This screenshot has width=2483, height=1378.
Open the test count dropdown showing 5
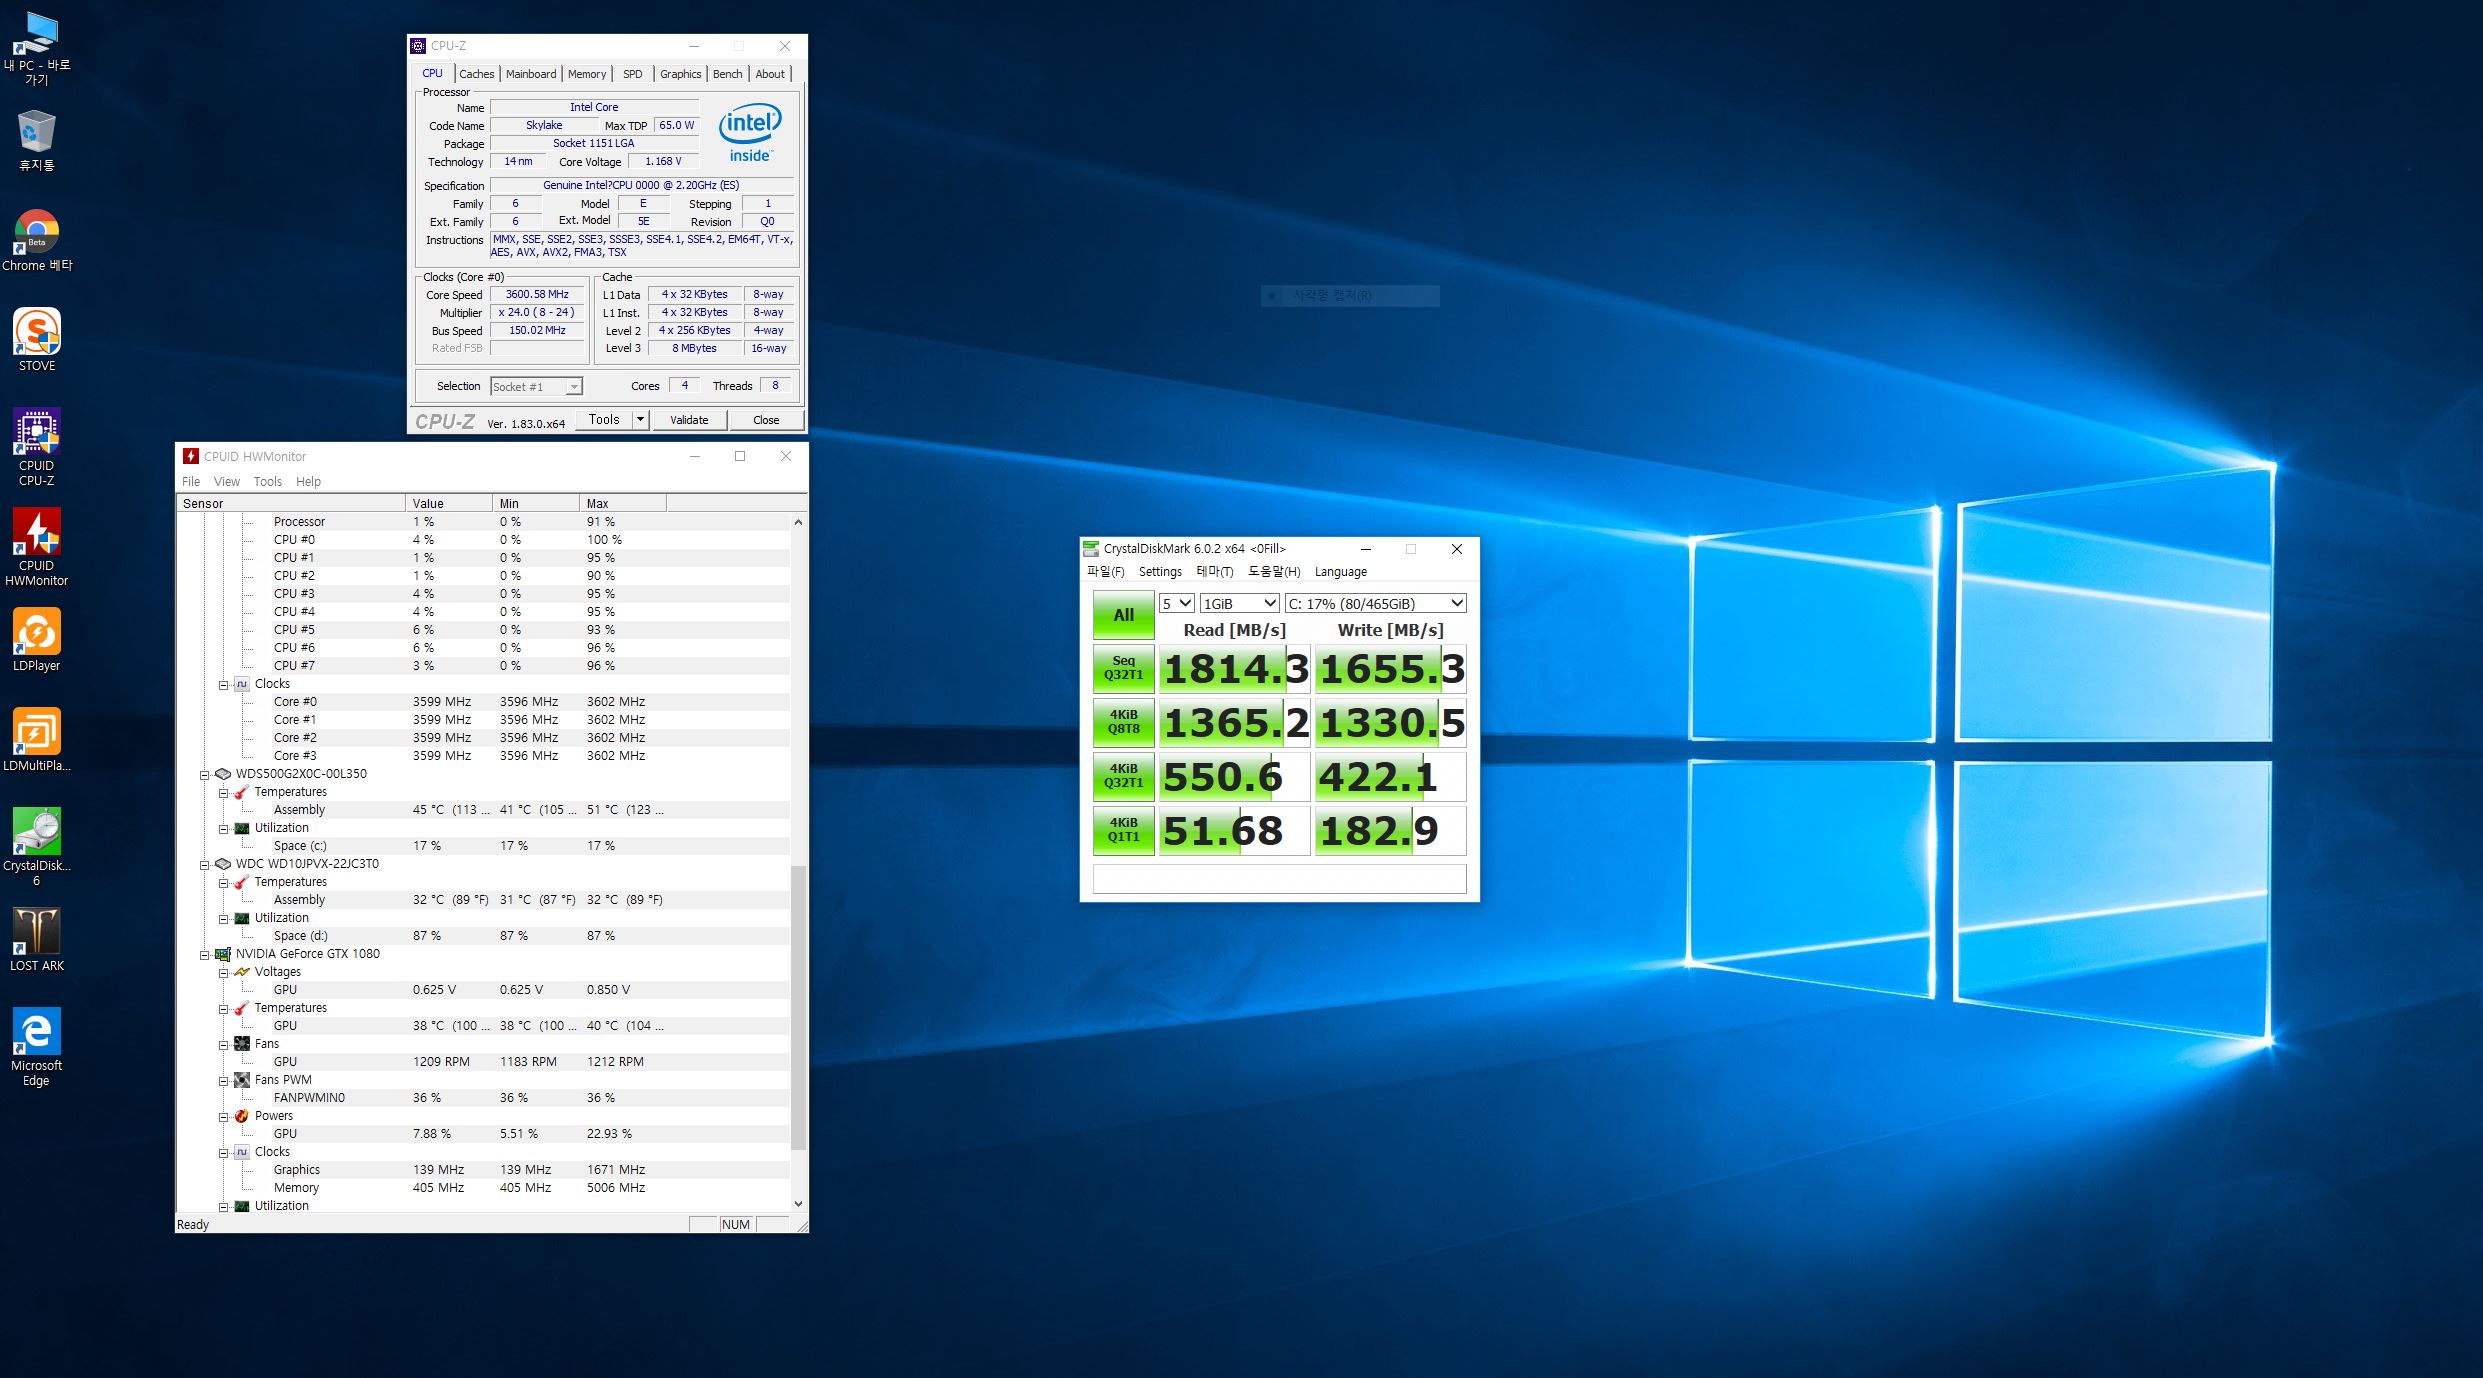coord(1176,604)
